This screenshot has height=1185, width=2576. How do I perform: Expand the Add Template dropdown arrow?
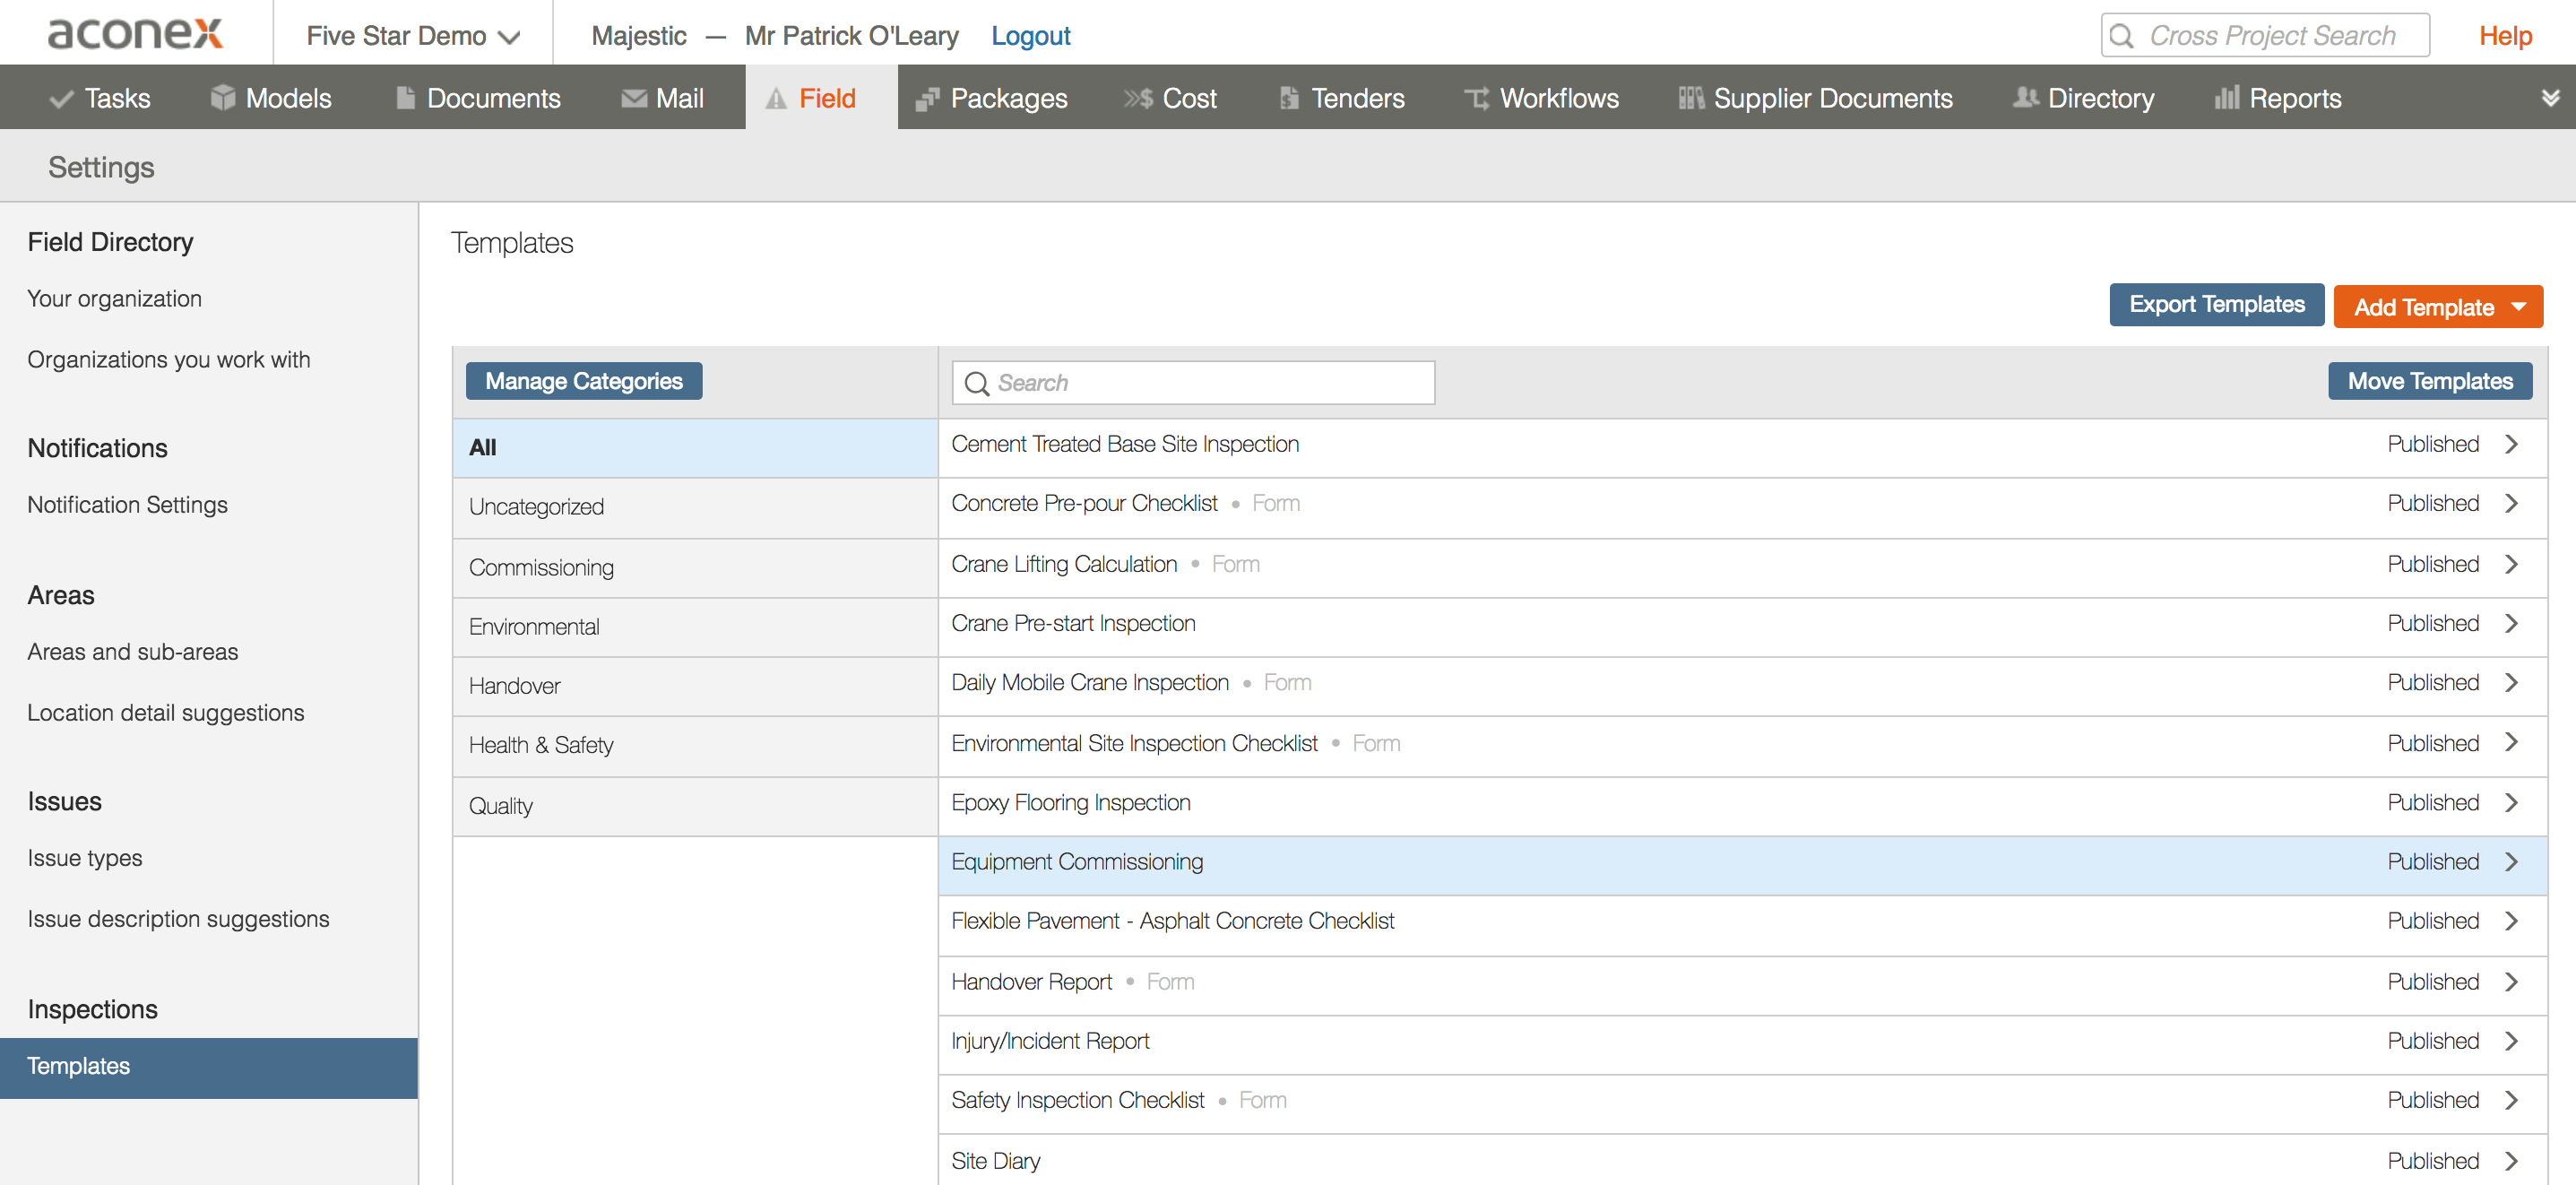(x=2518, y=307)
